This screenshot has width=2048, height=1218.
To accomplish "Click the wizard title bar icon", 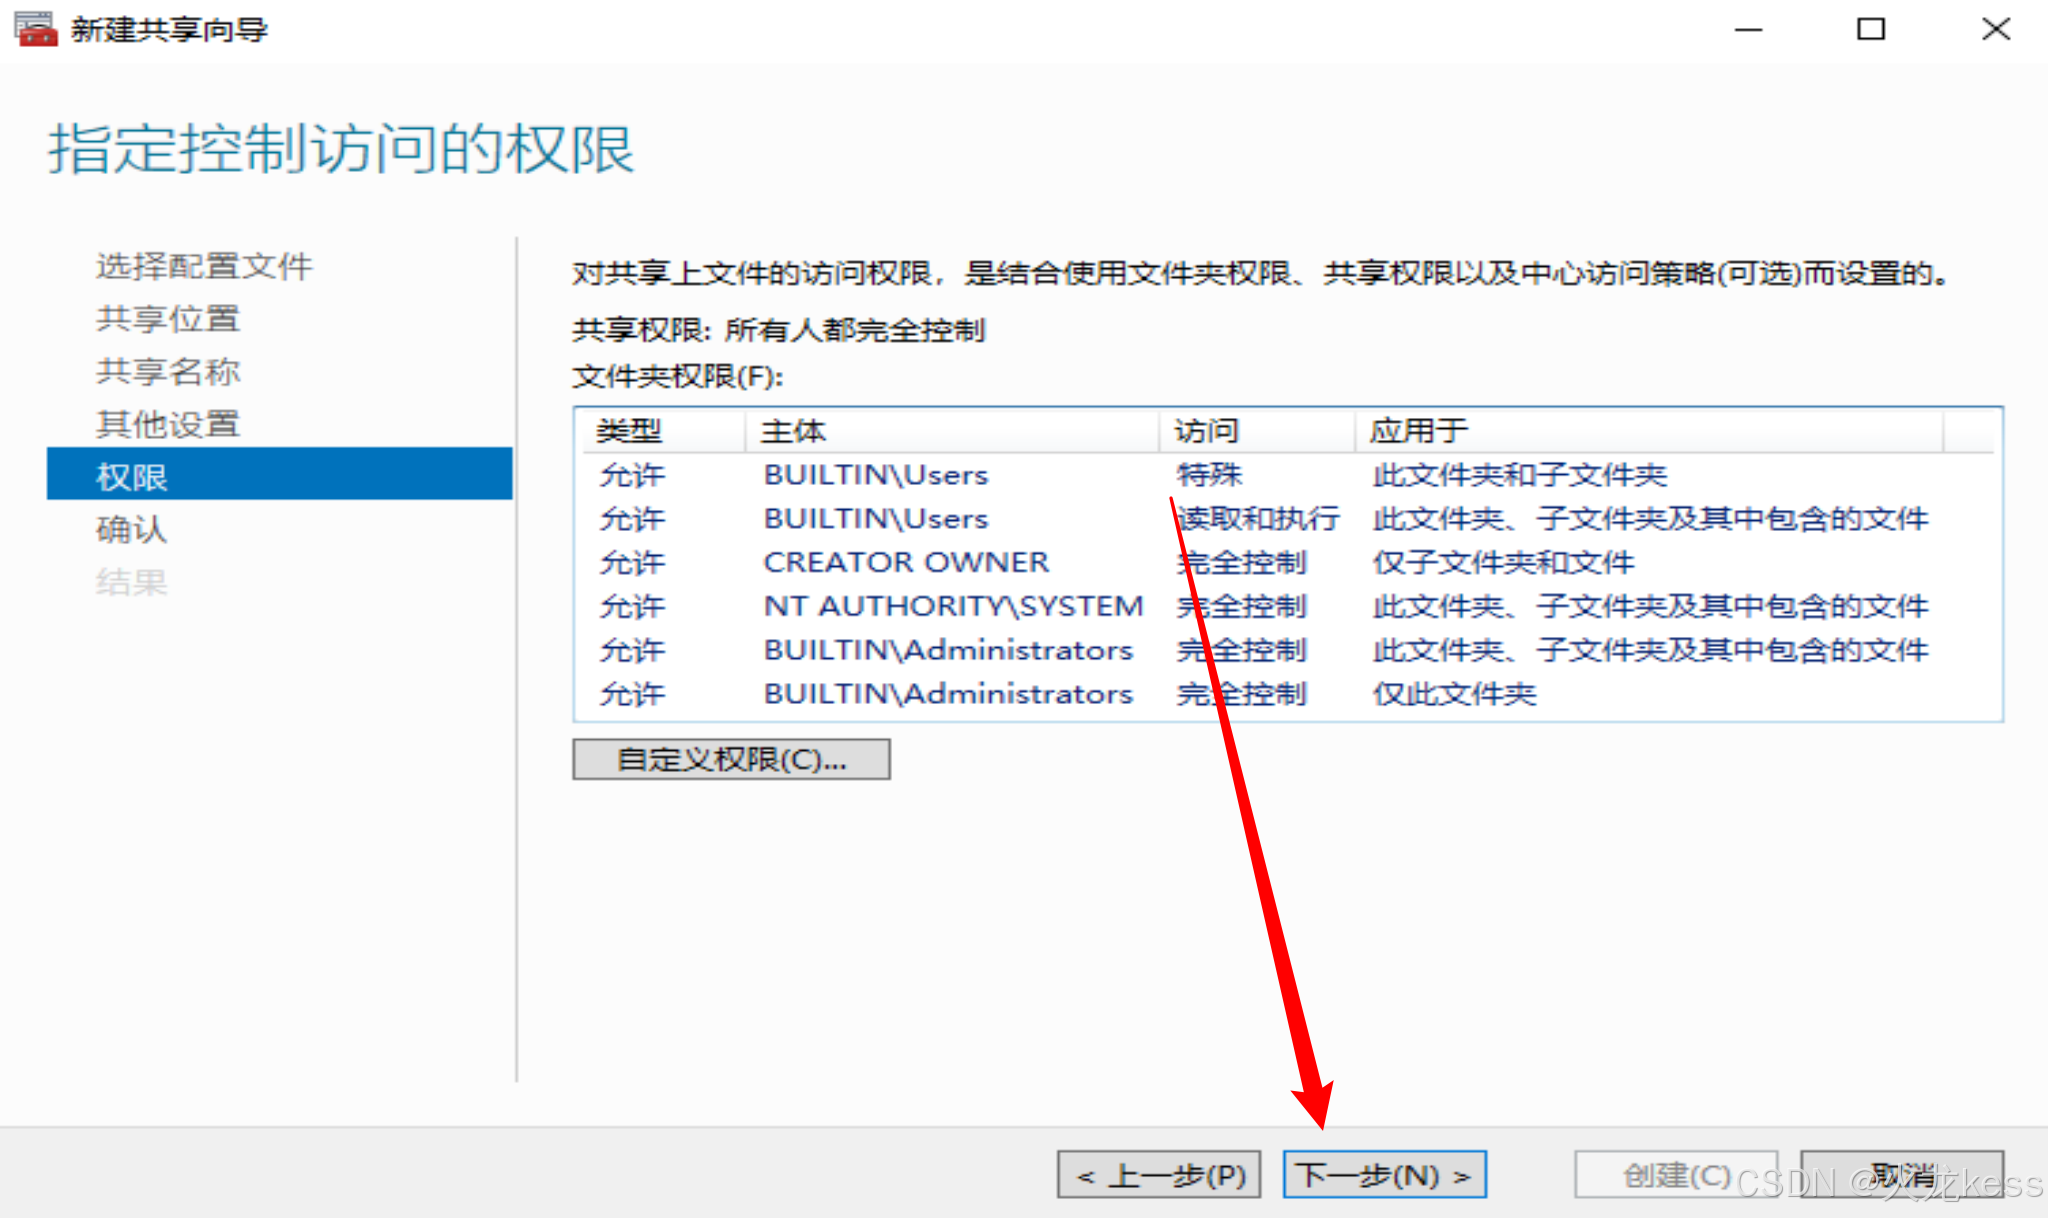I will click(x=35, y=29).
